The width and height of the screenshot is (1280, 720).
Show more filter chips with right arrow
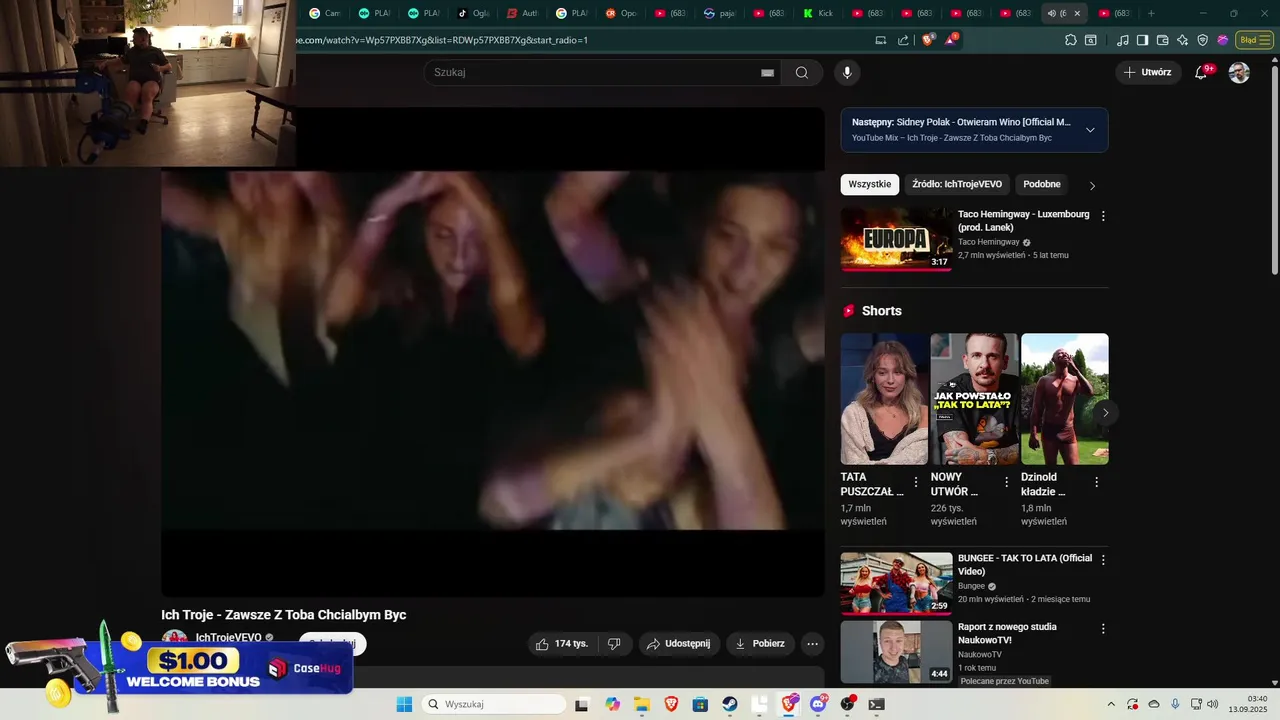coord(1092,185)
